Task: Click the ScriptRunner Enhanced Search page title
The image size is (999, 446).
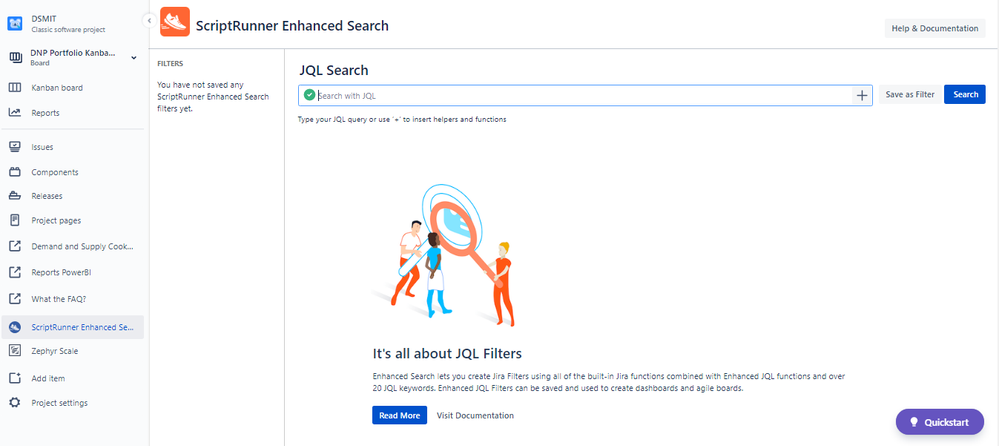Action: 292,26
